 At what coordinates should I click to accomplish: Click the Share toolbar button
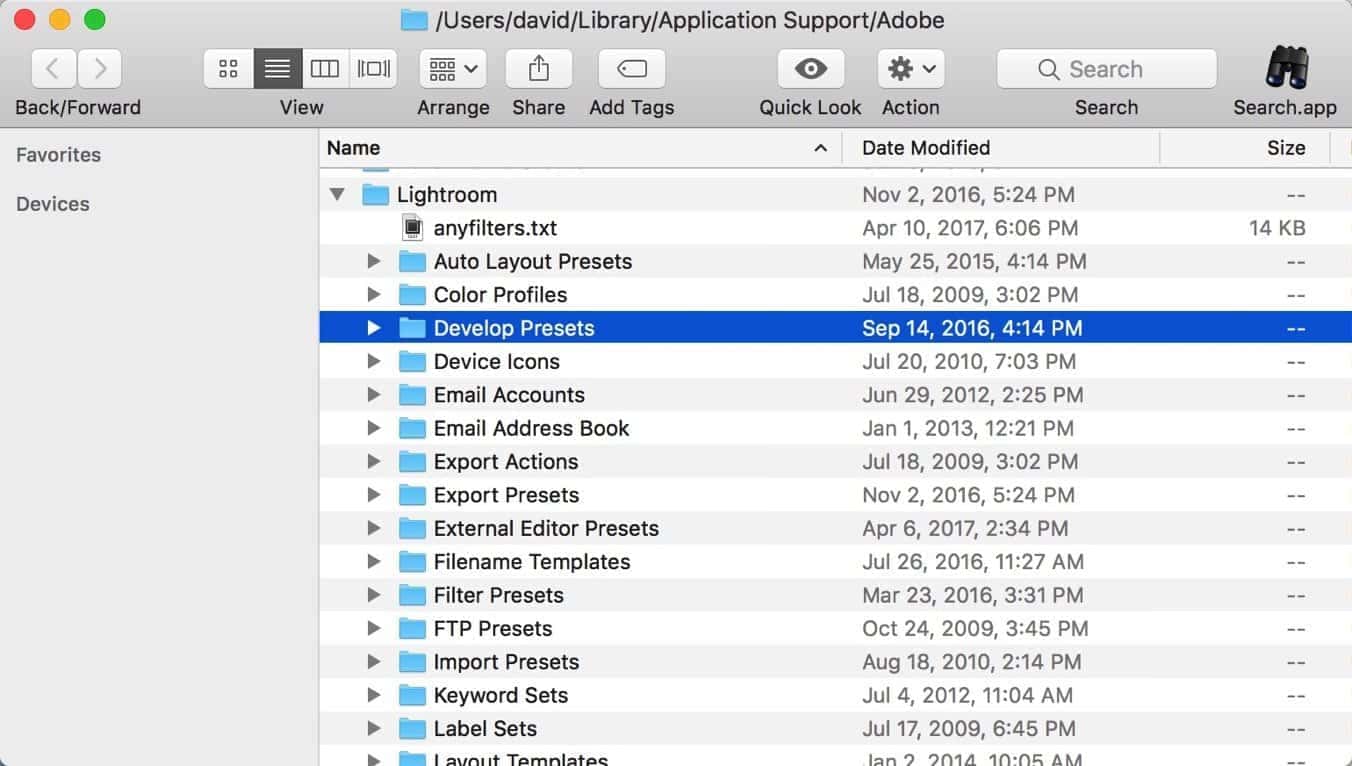coord(539,69)
